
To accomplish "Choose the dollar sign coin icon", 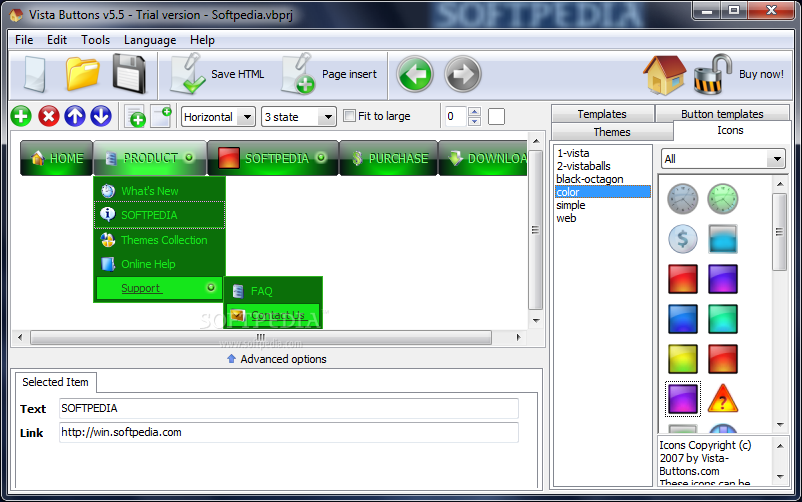I will click(x=682, y=238).
